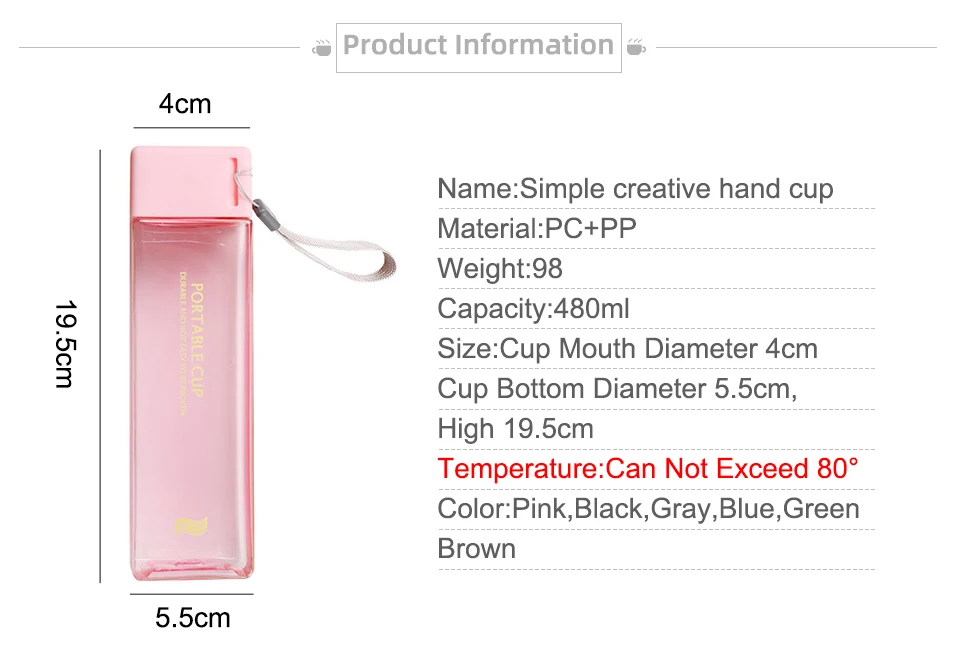The height and width of the screenshot is (651, 960).
Task: Click the teacup icon left of the title
Action: click(x=321, y=47)
